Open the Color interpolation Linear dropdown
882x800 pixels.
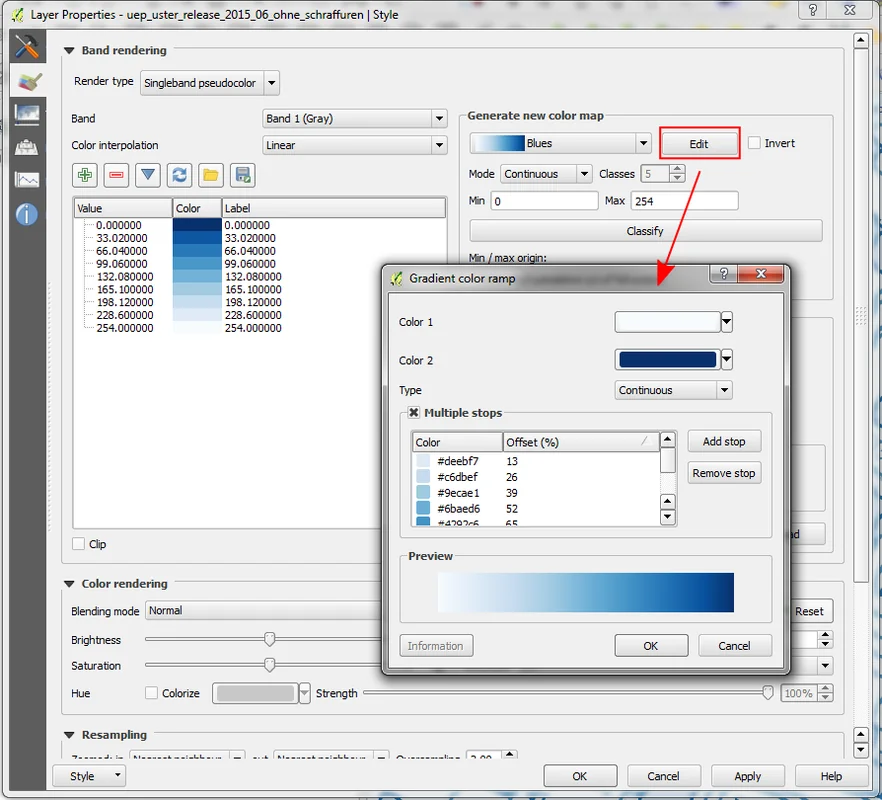(354, 145)
